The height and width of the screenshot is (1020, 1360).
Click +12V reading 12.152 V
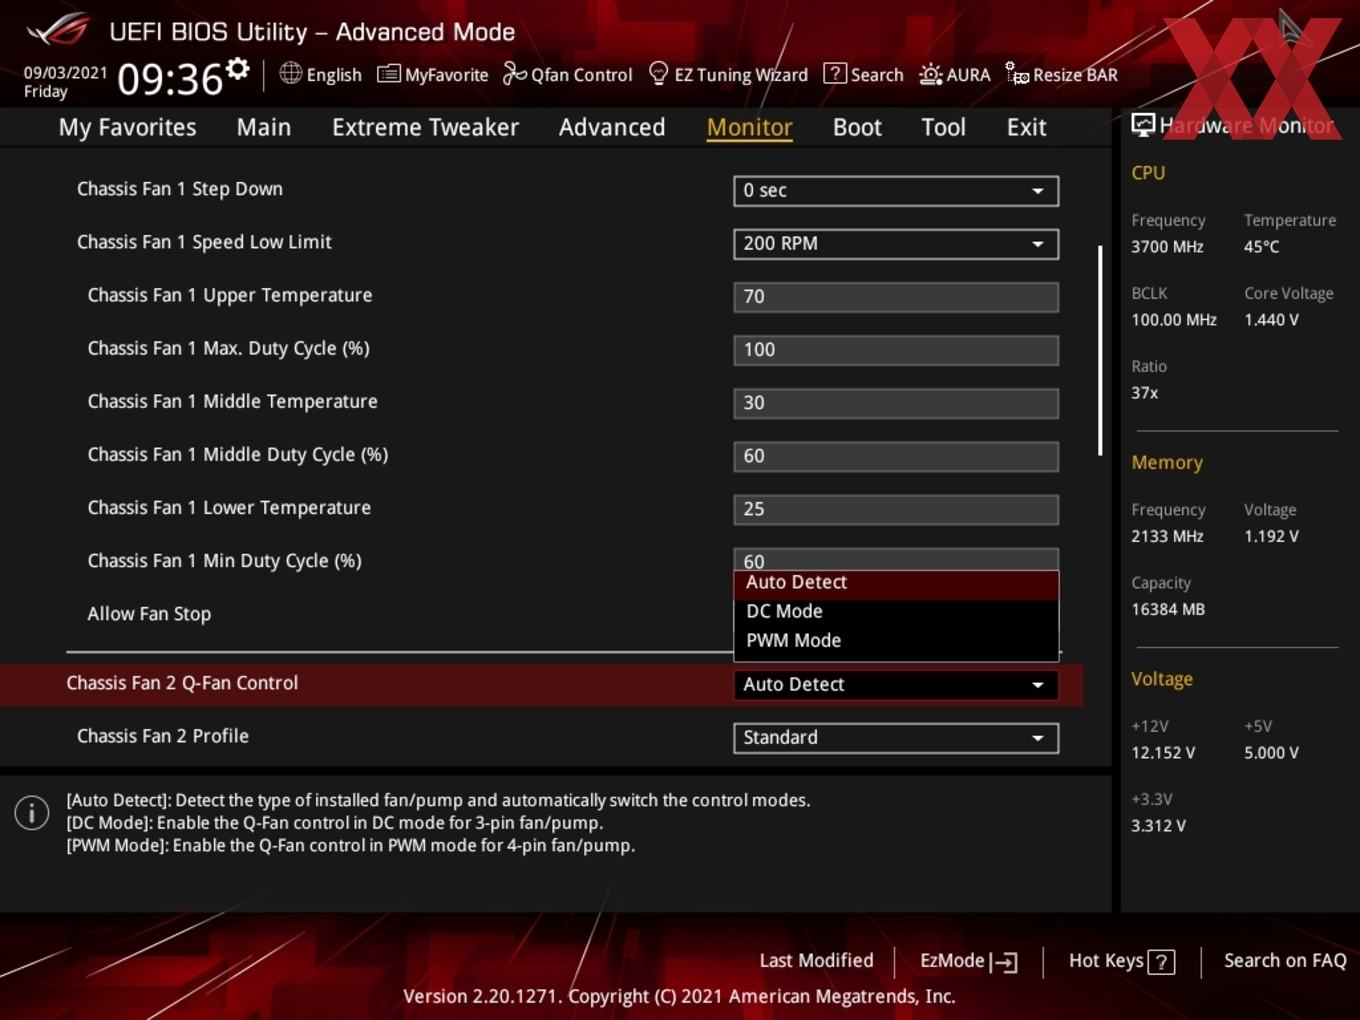tap(1163, 753)
